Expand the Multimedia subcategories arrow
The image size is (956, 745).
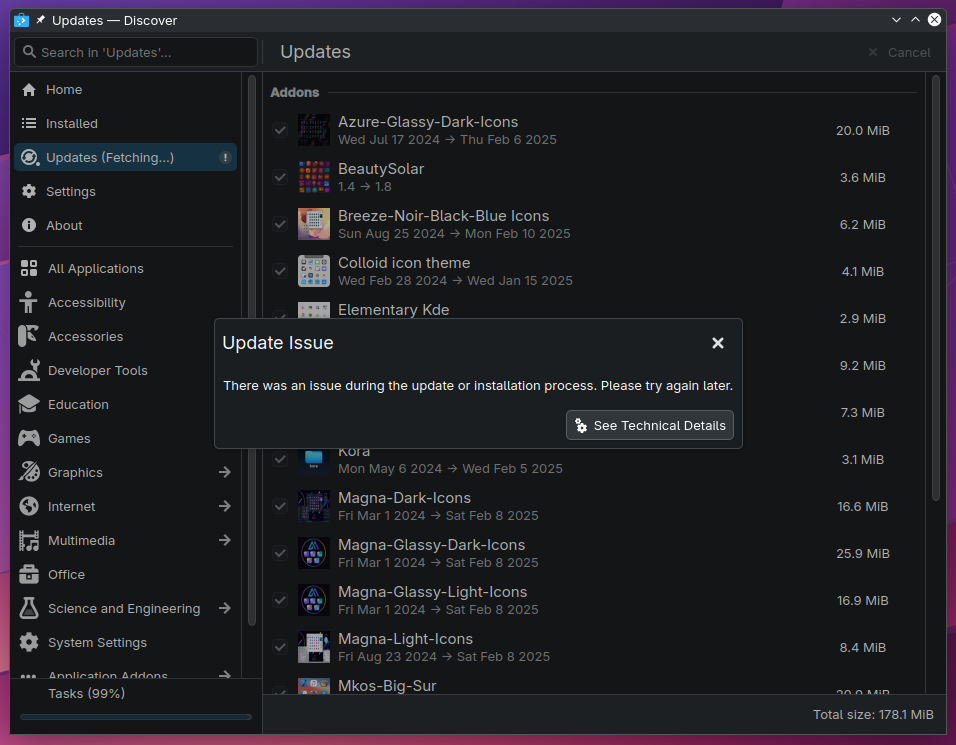click(225, 541)
